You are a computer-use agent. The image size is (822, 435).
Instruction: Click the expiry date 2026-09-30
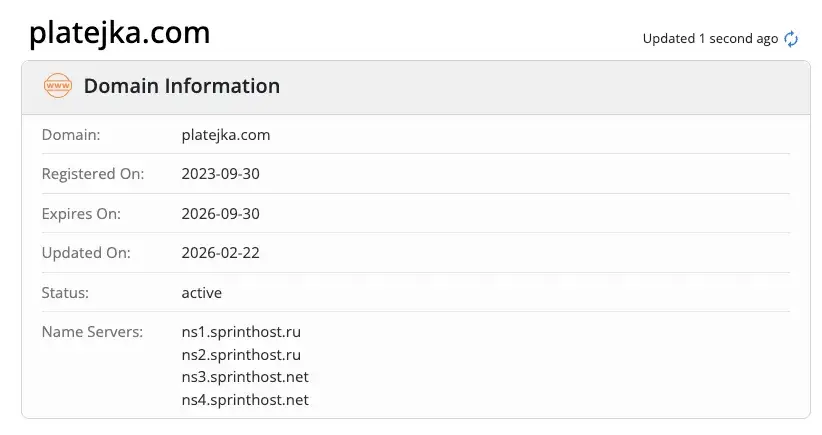tap(221, 213)
